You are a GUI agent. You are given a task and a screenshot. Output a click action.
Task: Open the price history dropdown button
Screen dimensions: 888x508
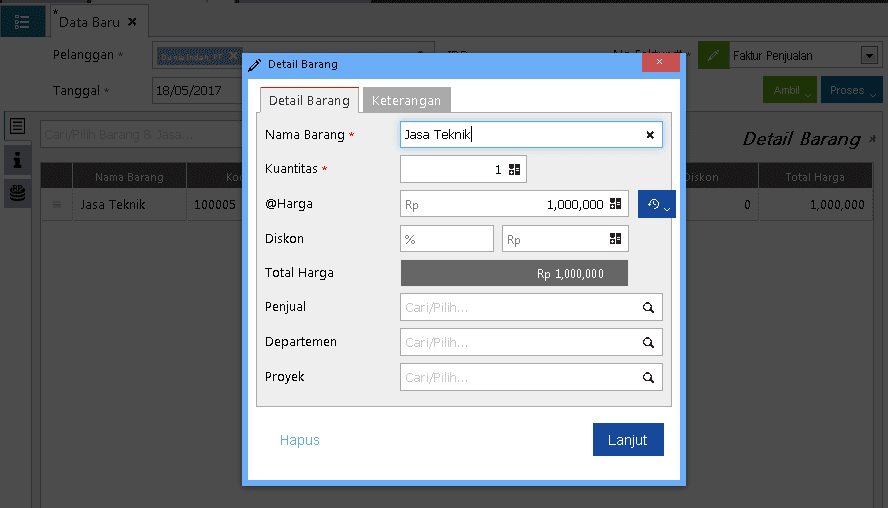(x=656, y=204)
